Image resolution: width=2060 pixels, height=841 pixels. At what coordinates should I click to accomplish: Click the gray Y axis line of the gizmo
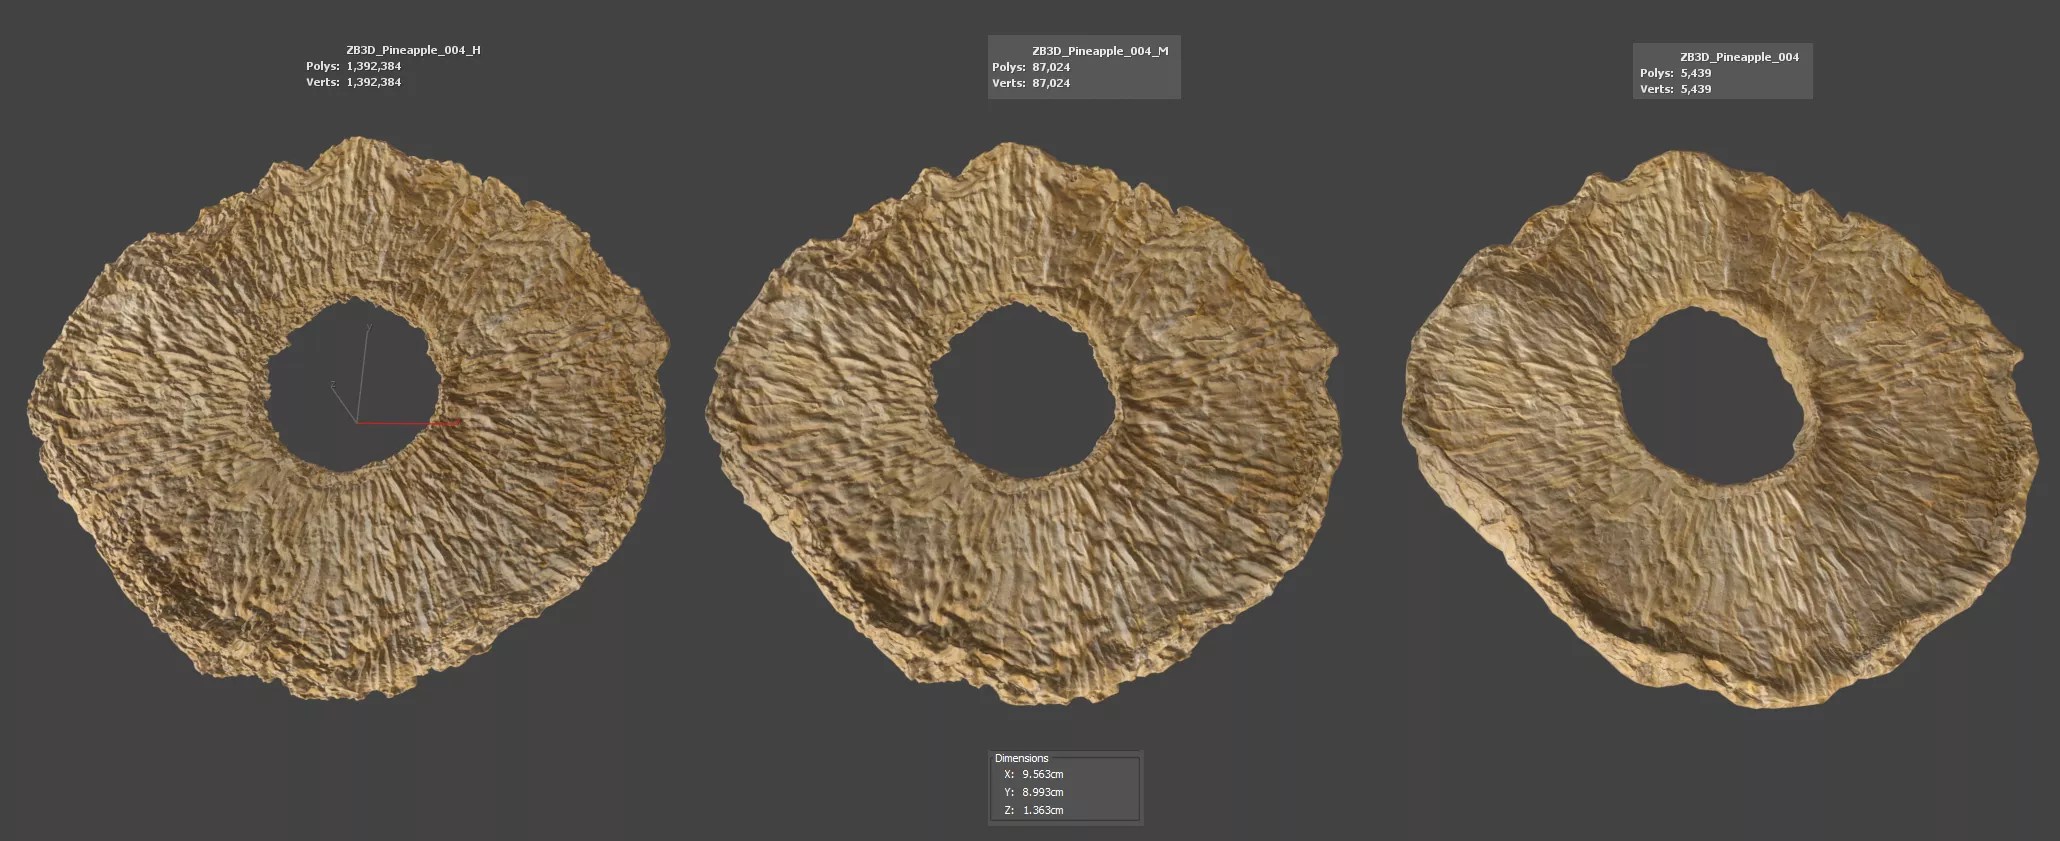365,370
